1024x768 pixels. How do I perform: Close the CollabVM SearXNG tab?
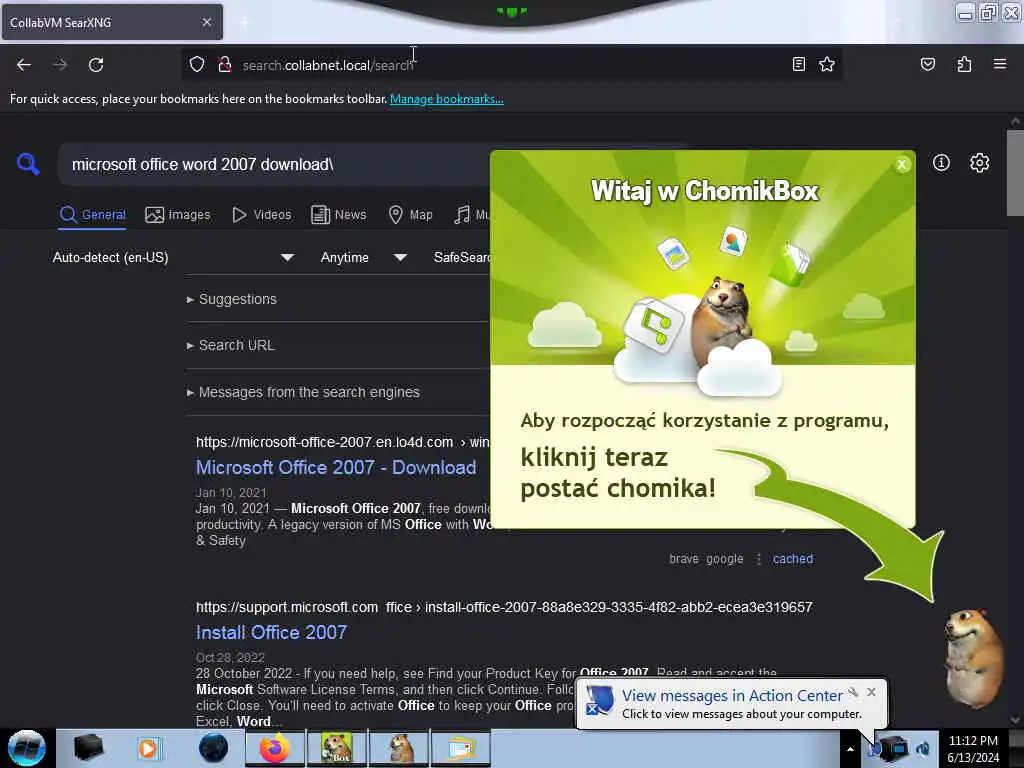[x=206, y=22]
